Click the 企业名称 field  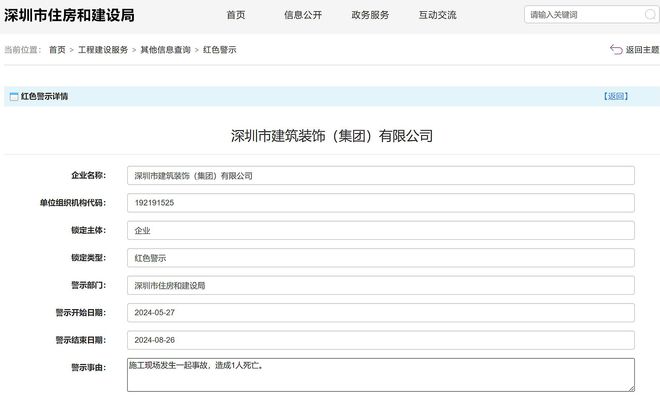381,176
